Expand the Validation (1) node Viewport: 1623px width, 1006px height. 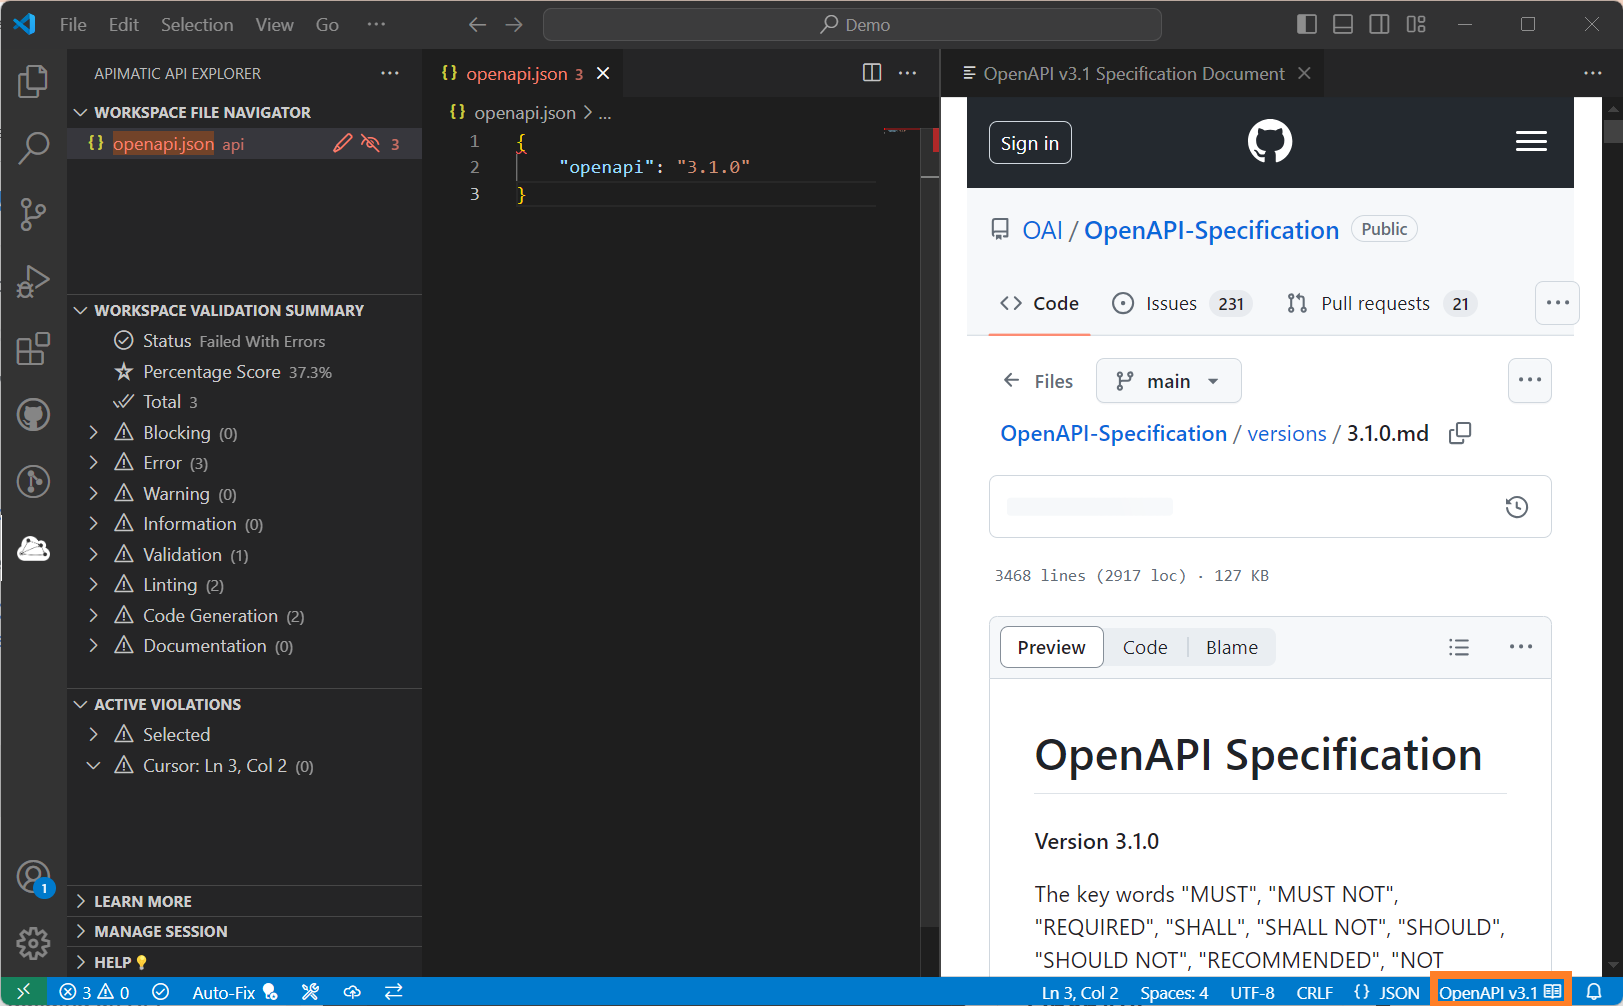[x=93, y=554]
